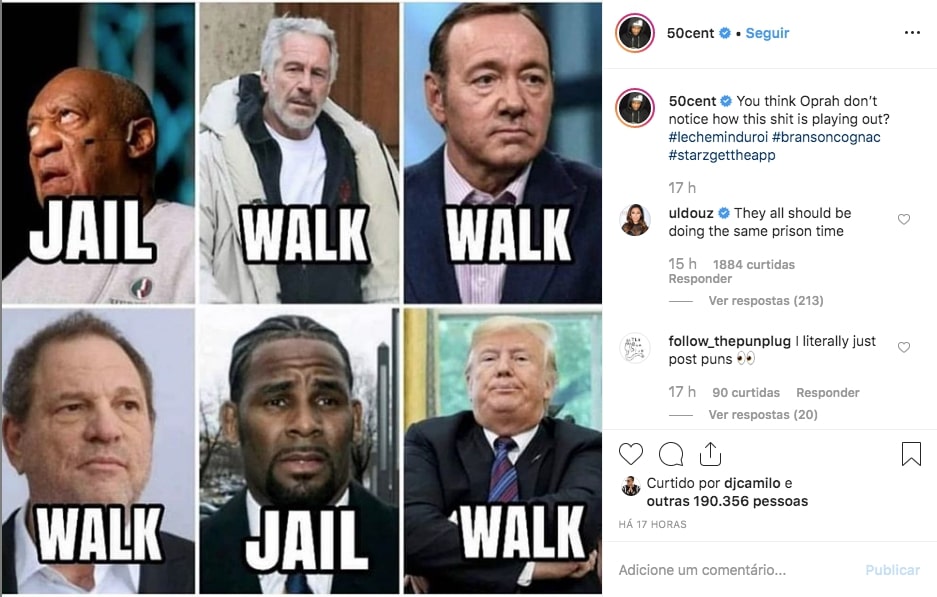Open the #lecheminduroi hashtag
The width and height of the screenshot is (937, 597).
click(718, 137)
